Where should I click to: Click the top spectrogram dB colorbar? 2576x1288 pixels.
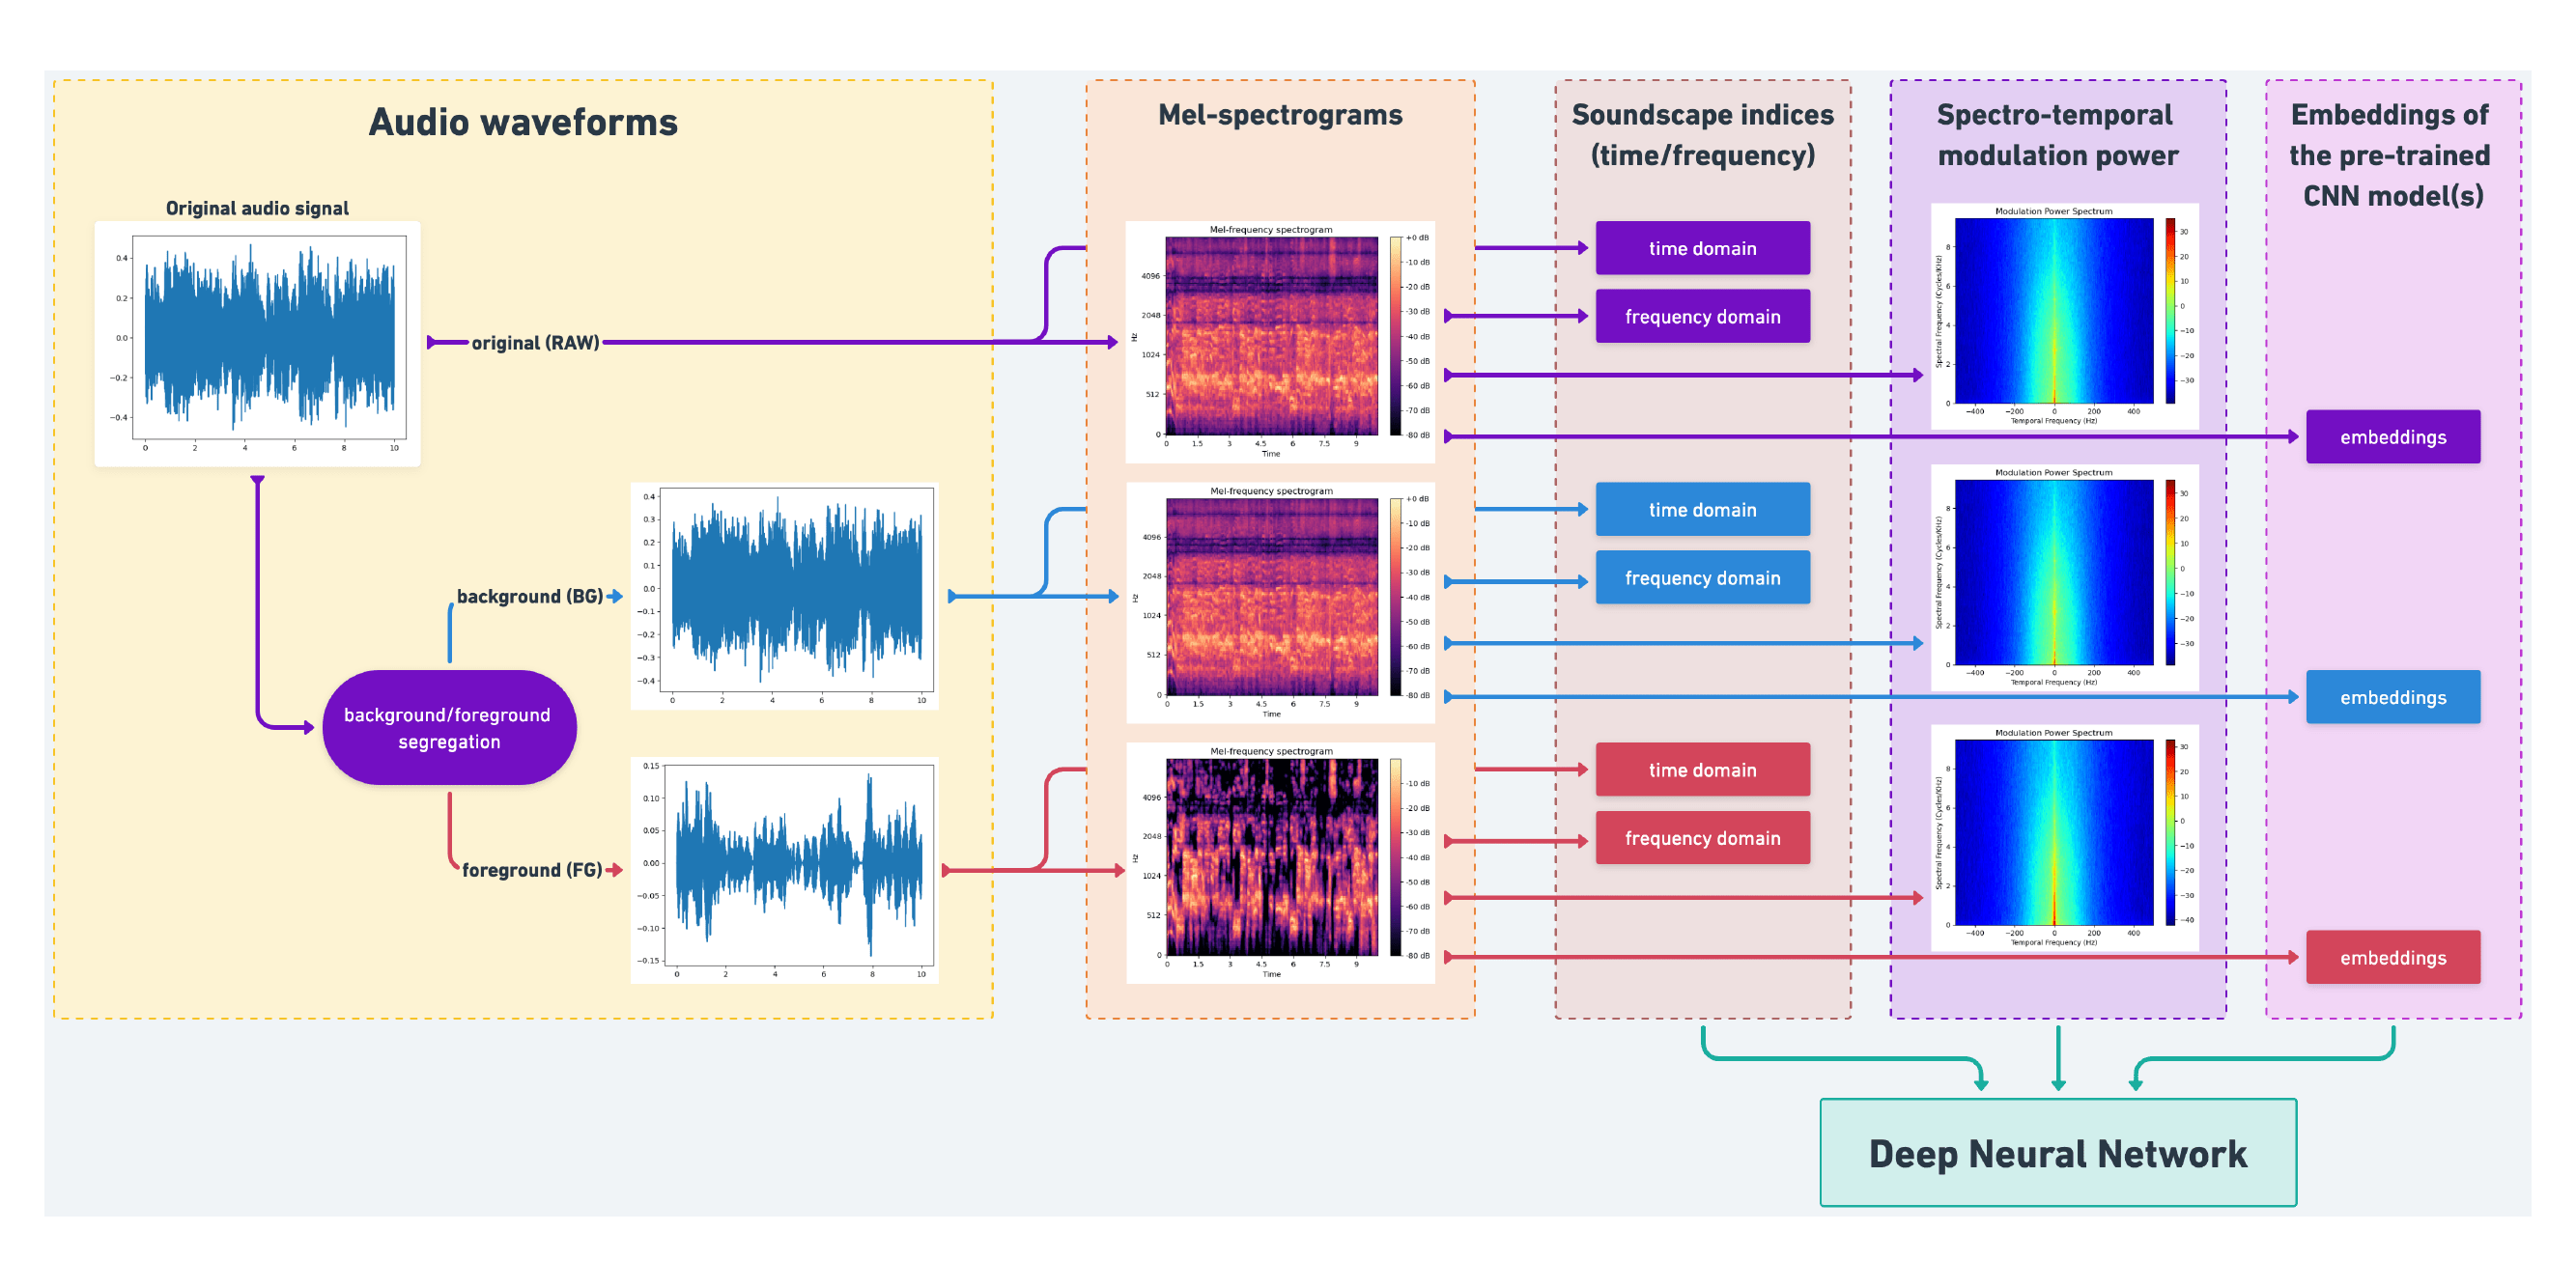coord(1395,336)
